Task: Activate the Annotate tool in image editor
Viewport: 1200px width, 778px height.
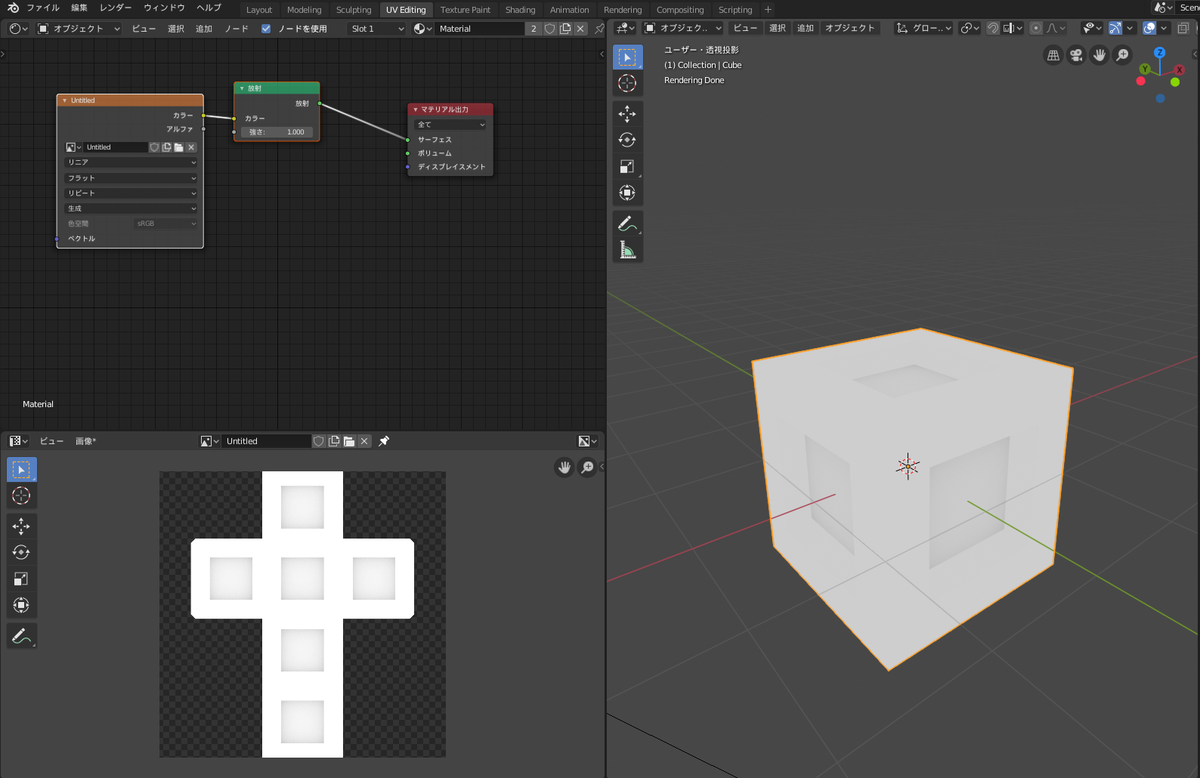Action: (x=21, y=635)
